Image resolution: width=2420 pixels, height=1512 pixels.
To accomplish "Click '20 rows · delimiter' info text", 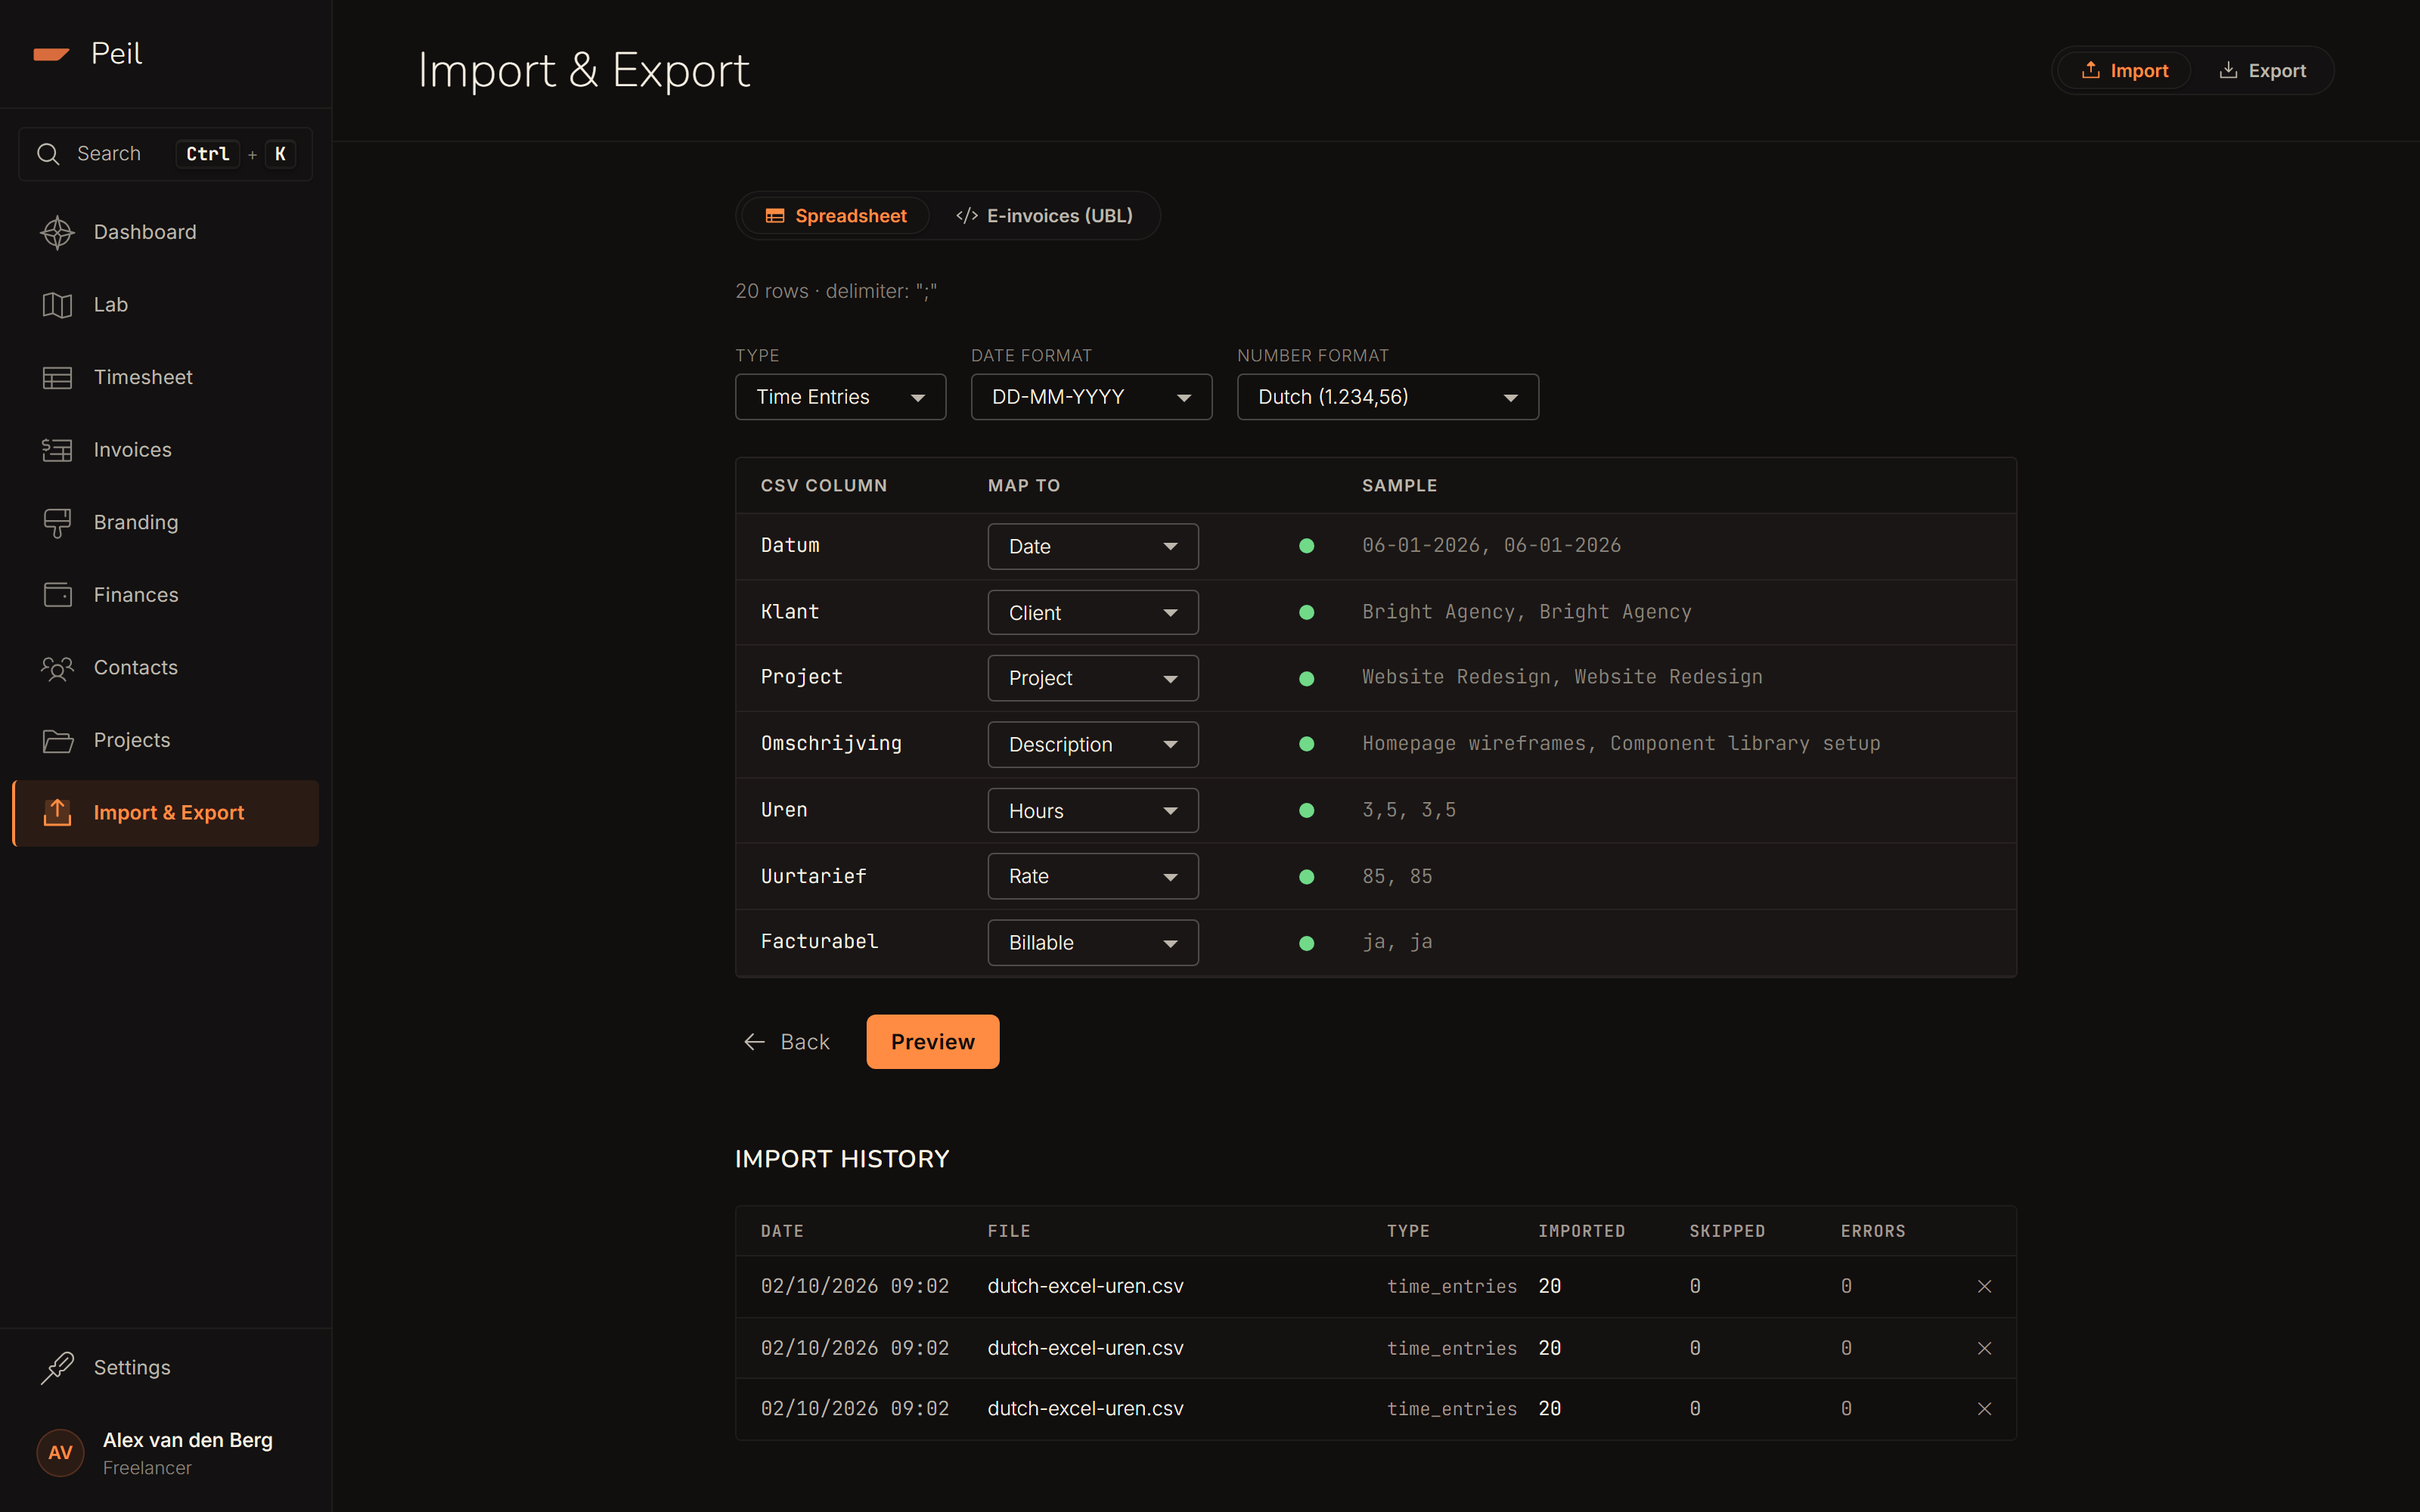I will click(836, 291).
